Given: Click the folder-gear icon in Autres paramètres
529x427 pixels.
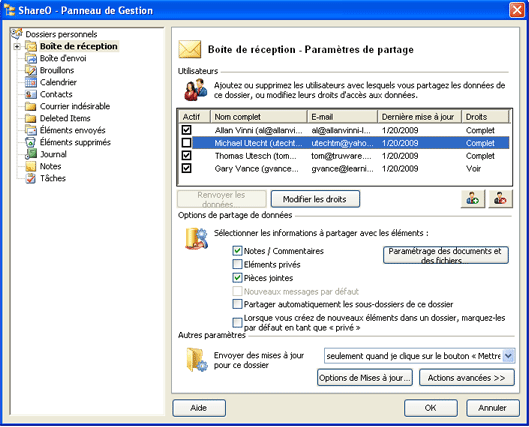Looking at the screenshot, I should click(x=197, y=360).
